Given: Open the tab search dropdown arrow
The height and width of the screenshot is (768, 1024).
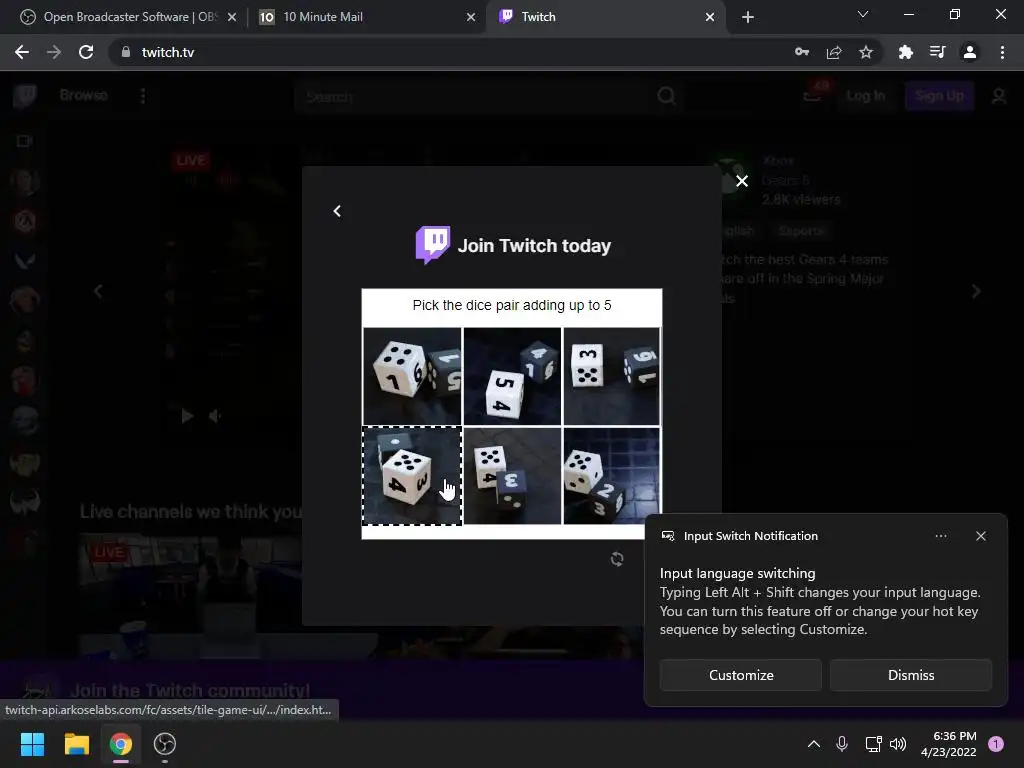Looking at the screenshot, I should pyautogui.click(x=863, y=14).
